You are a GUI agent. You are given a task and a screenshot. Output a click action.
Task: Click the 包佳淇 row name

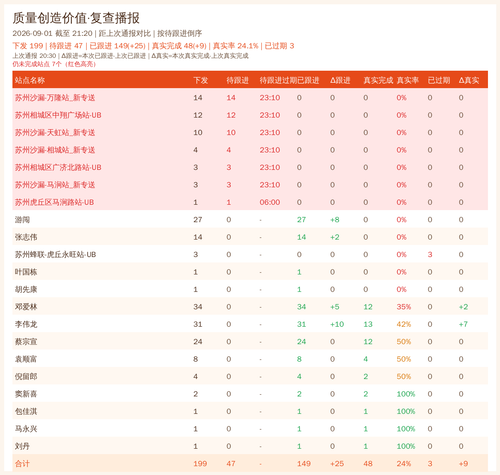[26, 411]
